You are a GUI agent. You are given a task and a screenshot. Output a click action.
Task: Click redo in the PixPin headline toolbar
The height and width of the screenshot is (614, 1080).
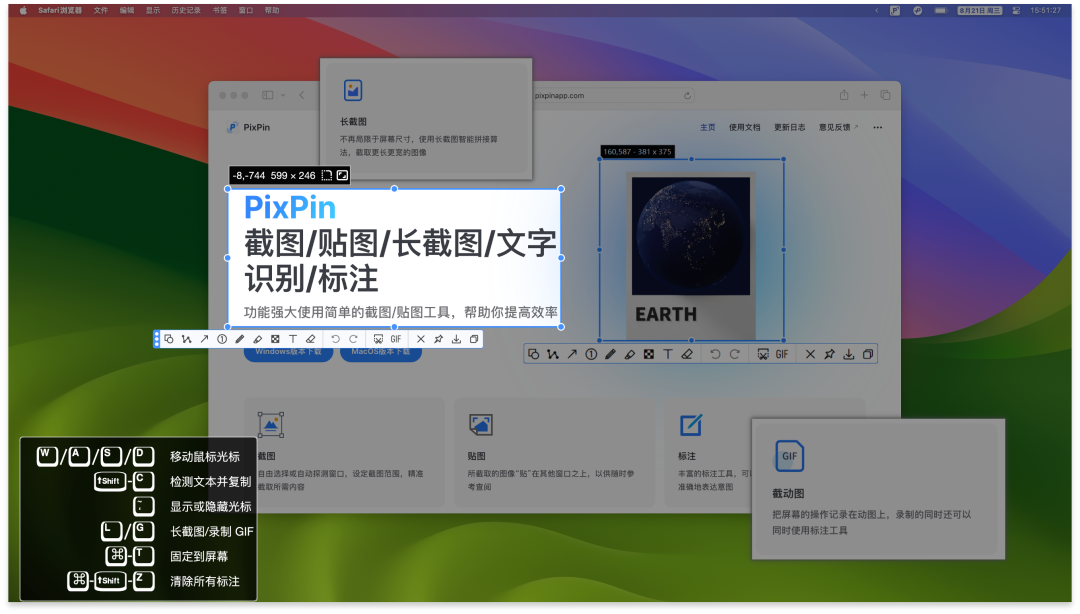(353, 339)
